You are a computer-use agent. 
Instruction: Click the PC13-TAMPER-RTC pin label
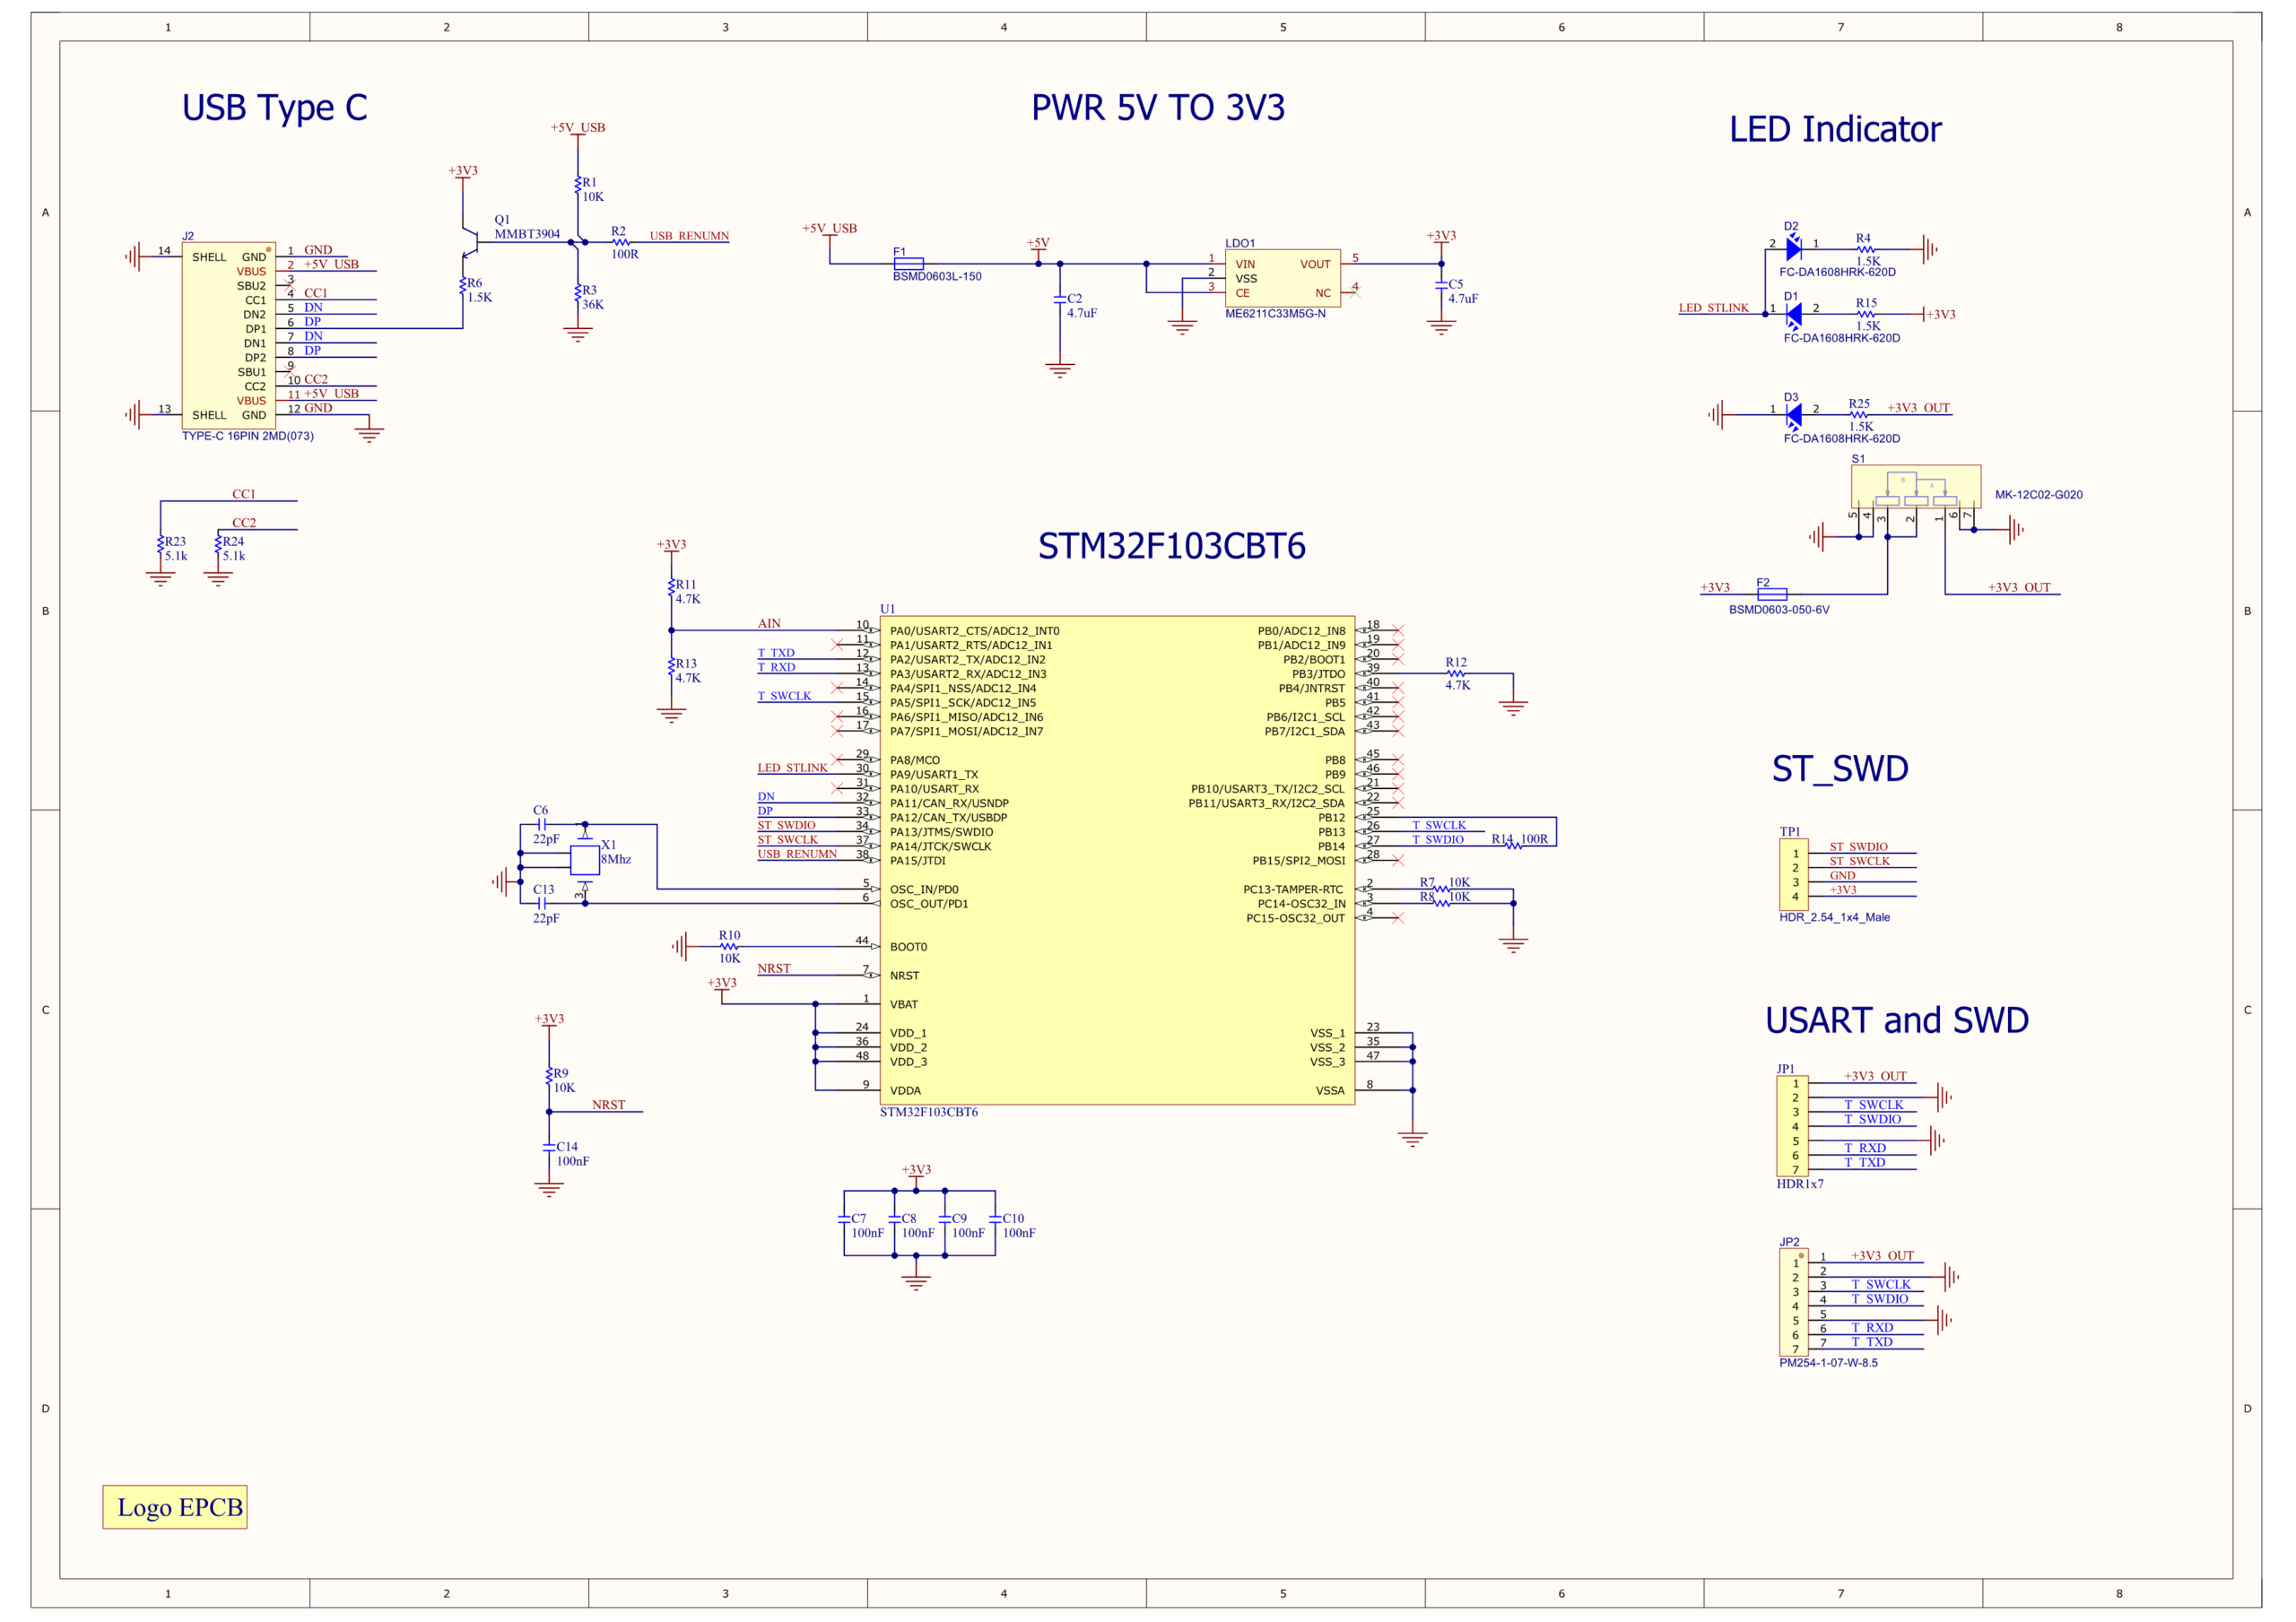[x=1293, y=890]
